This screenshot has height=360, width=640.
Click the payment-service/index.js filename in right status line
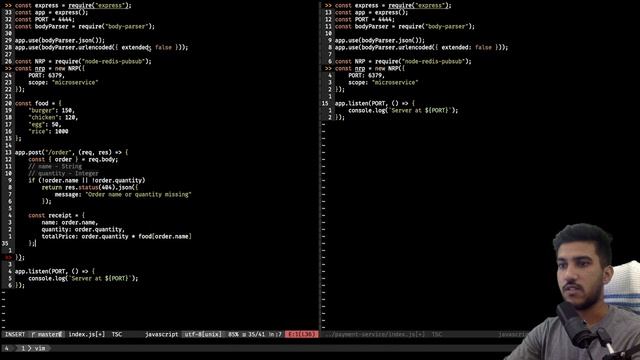coord(375,334)
